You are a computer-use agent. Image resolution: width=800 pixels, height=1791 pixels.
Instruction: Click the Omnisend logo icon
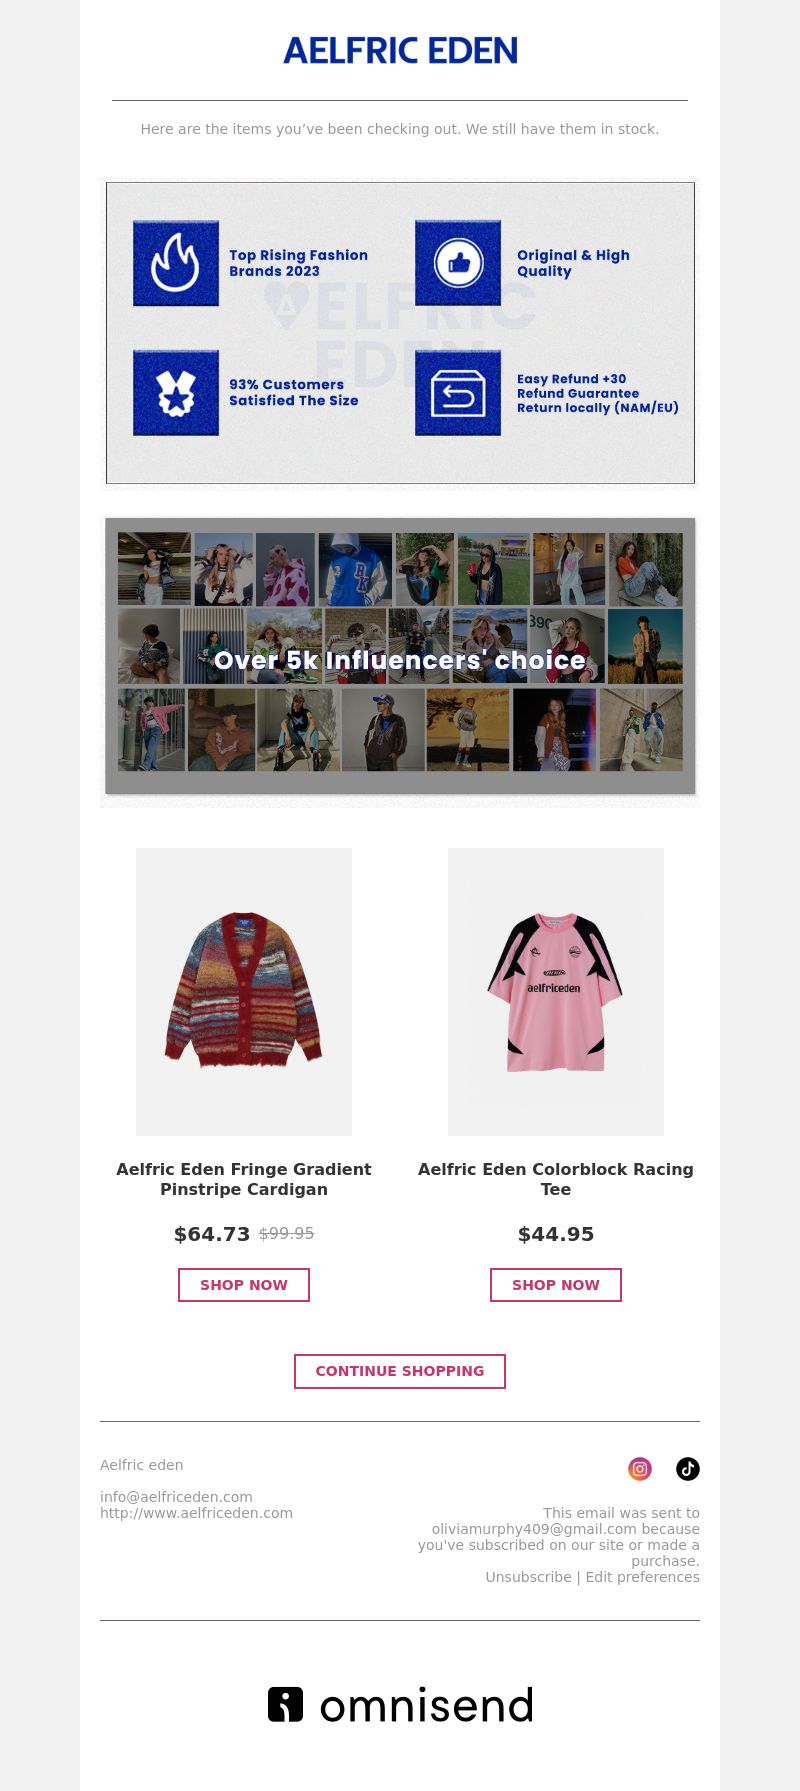click(285, 1704)
